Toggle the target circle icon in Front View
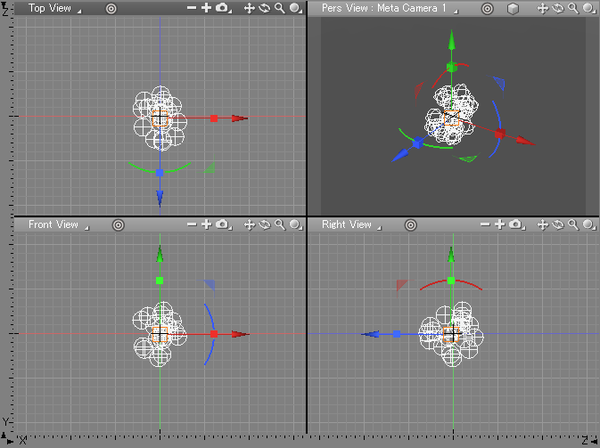 click(118, 225)
